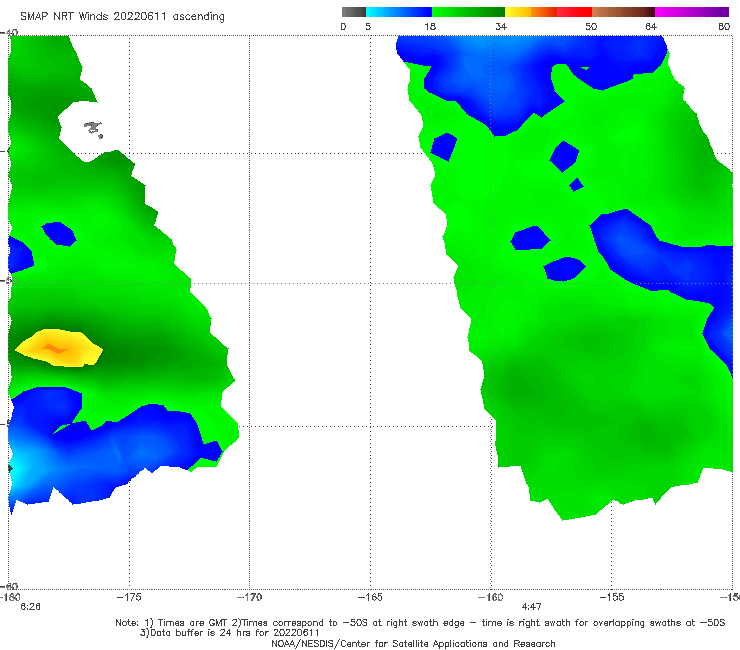This screenshot has height=650, width=740.
Task: Click the Times are GMT note line
Action: pyautogui.click(x=420, y=623)
